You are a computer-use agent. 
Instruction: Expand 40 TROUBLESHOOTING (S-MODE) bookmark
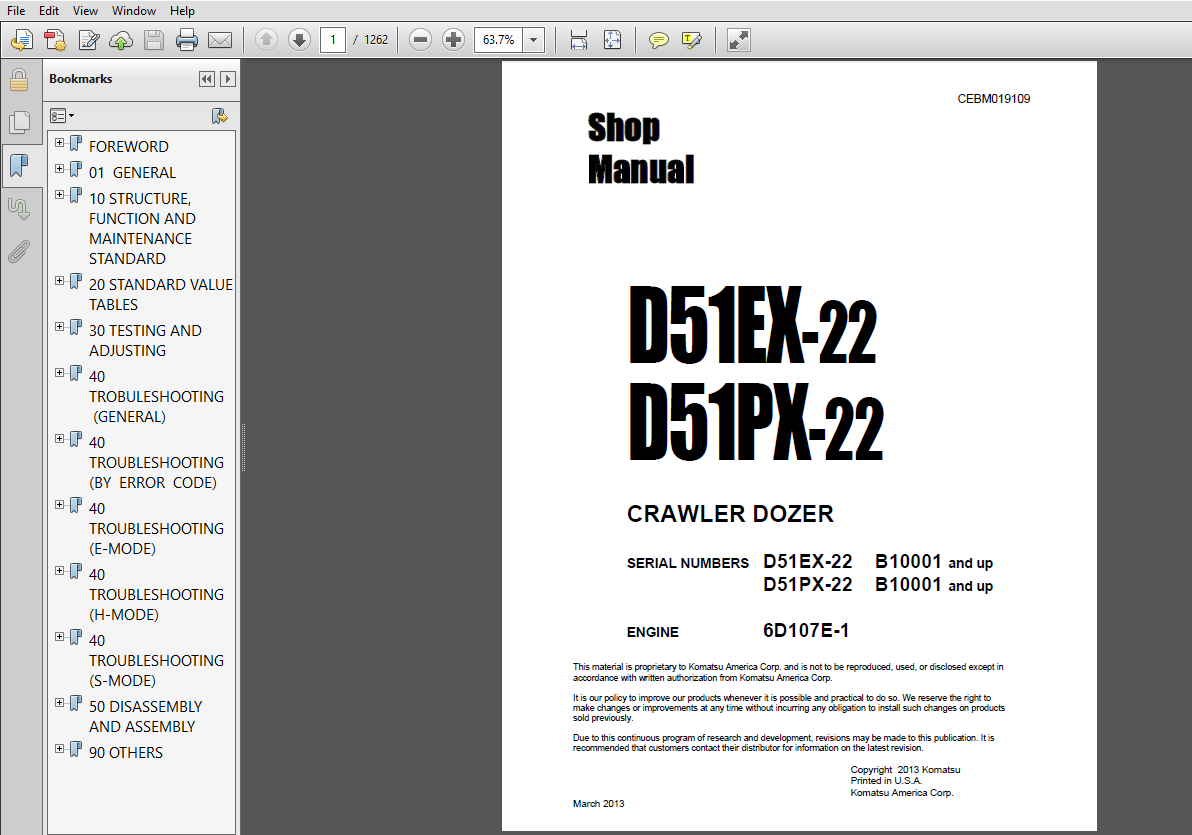pyautogui.click(x=59, y=637)
